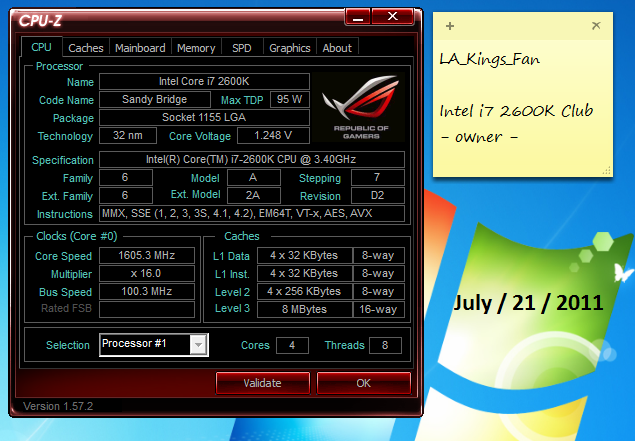Click the empty Rated FSB field
635x441 pixels.
(147, 309)
